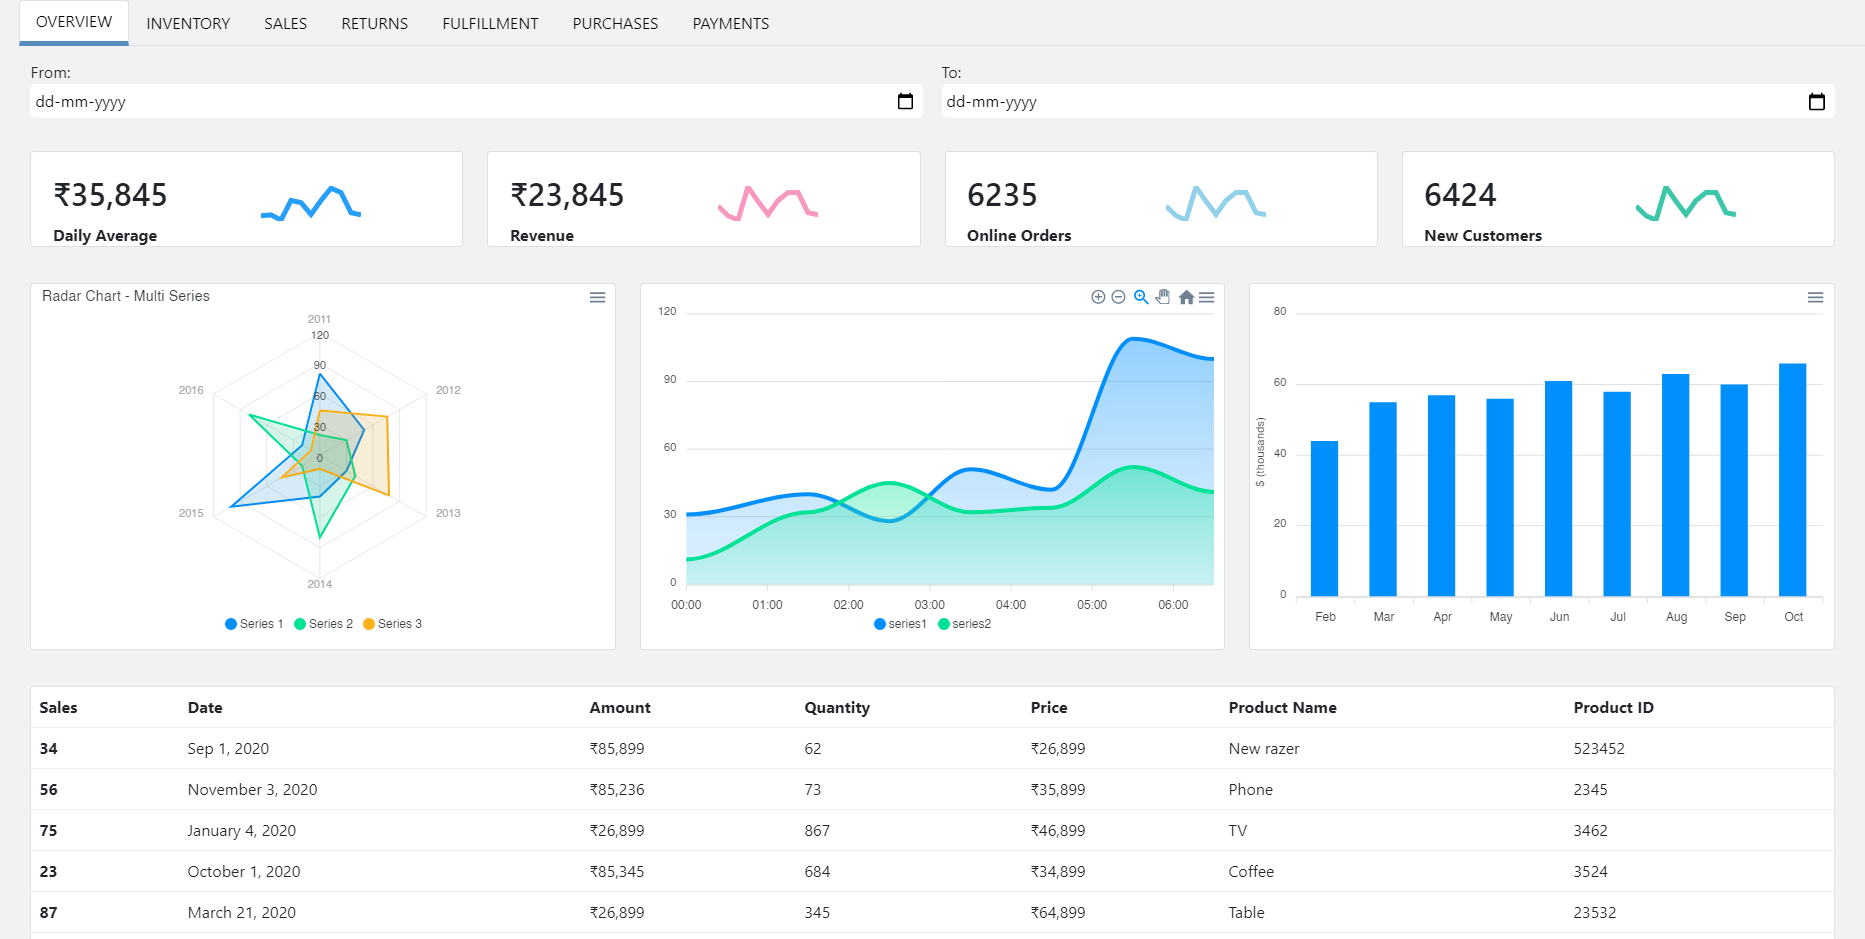Click the Online Orders sparkline
Image resolution: width=1865 pixels, height=939 pixels.
tap(1216, 203)
